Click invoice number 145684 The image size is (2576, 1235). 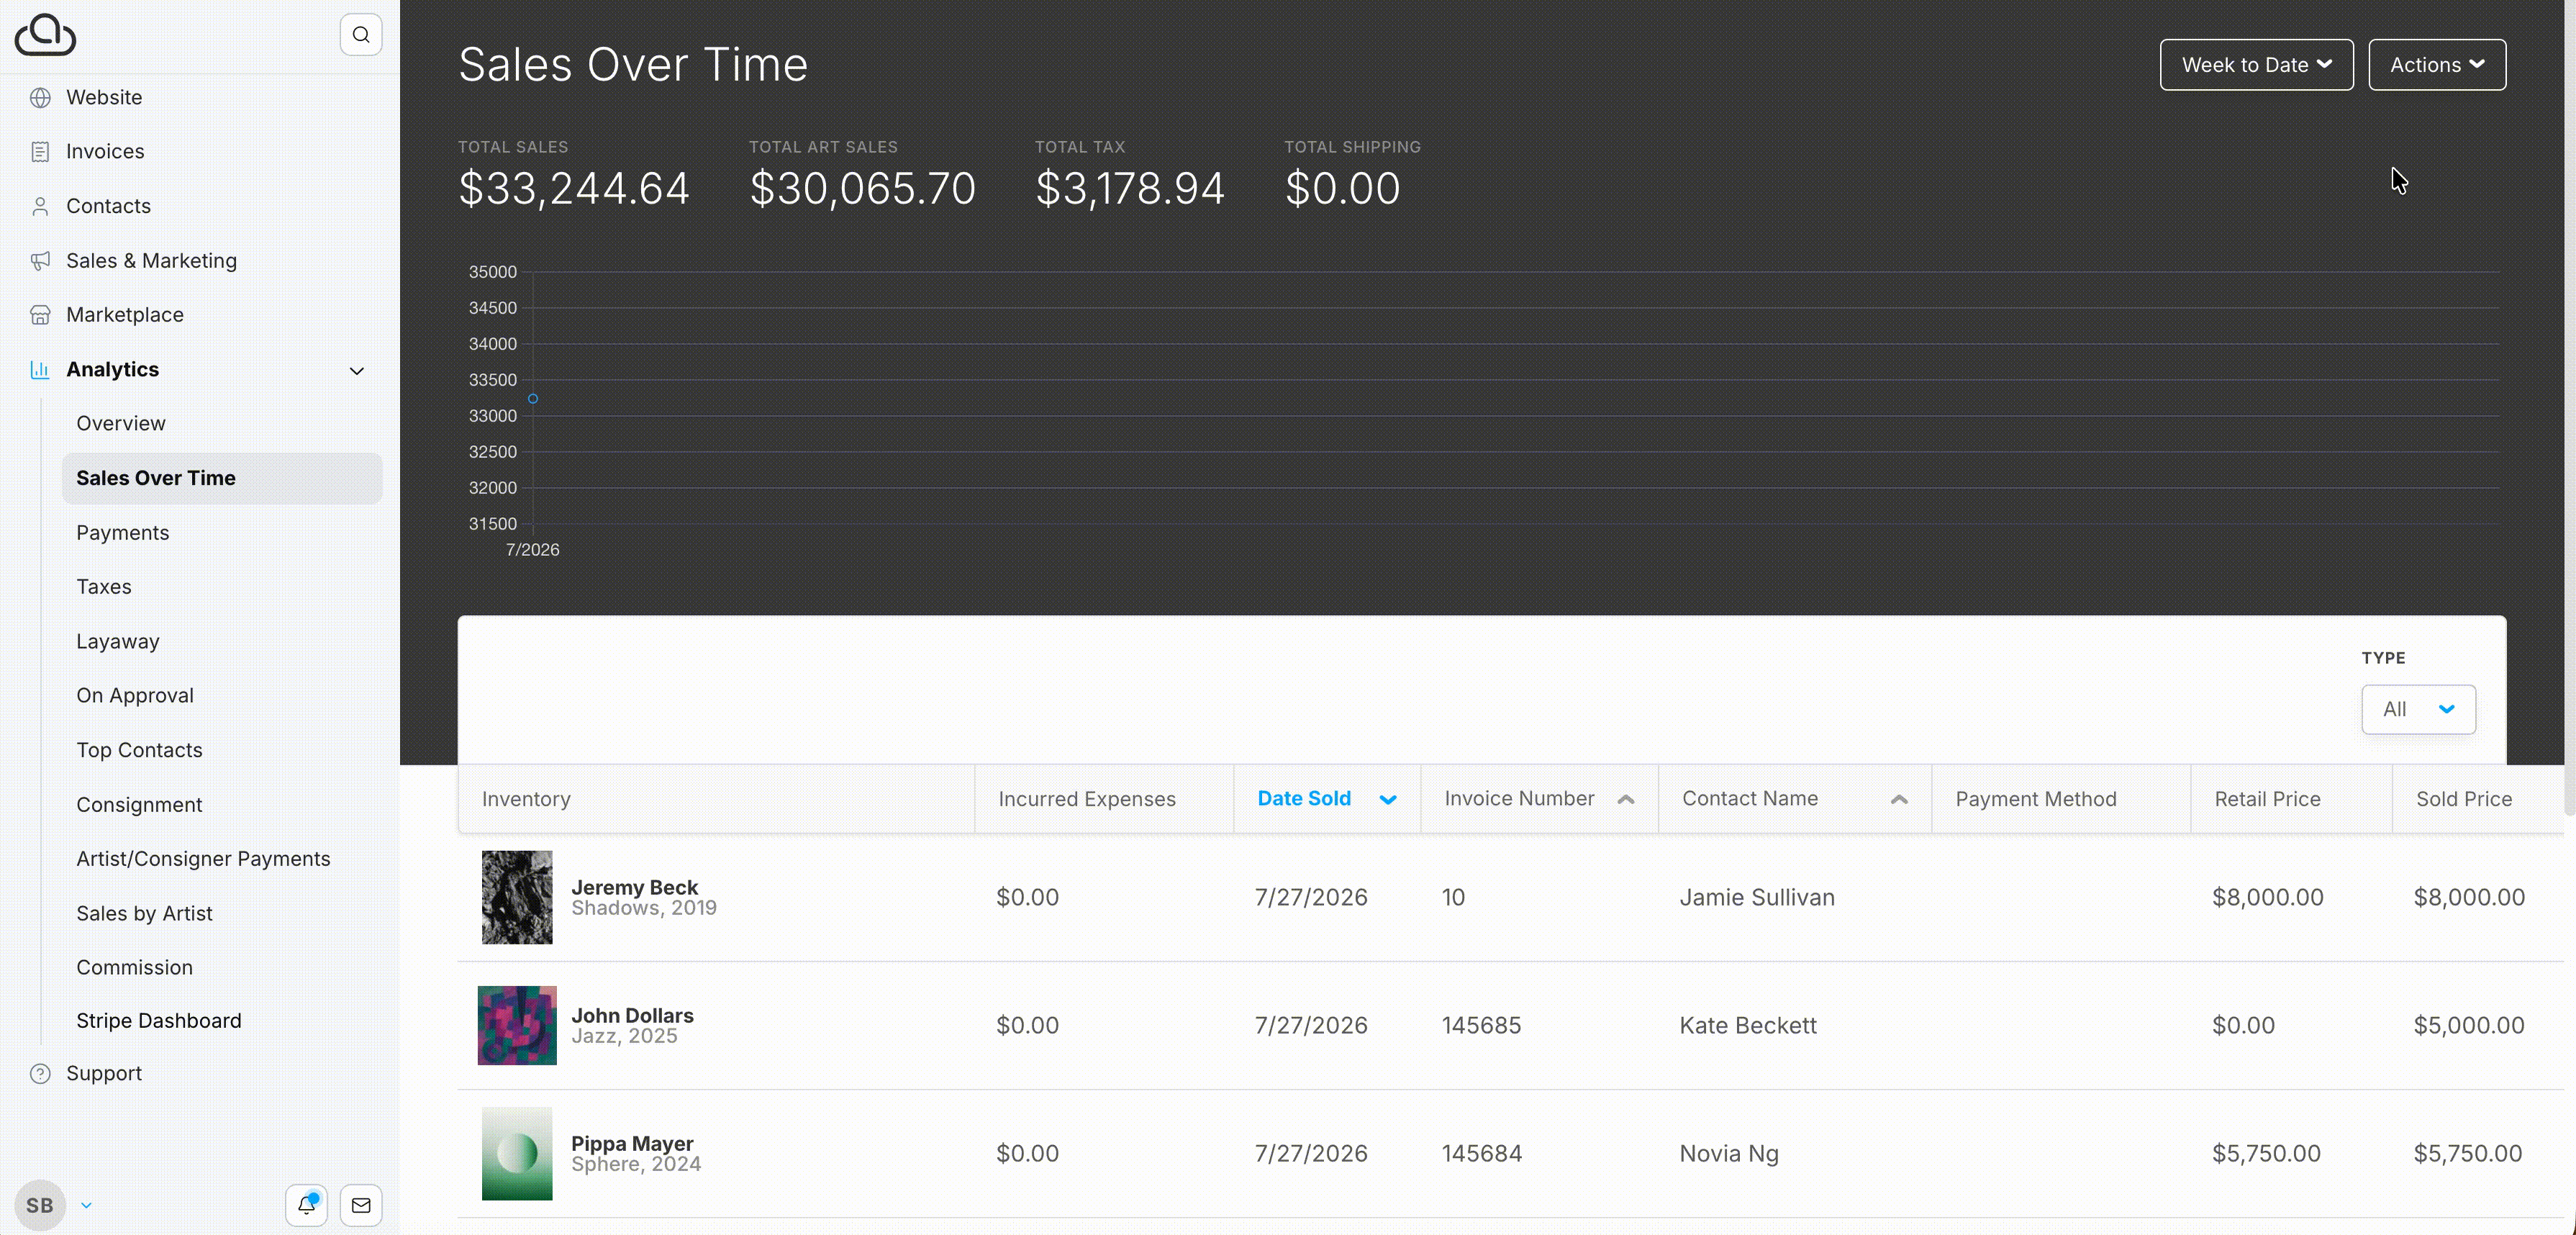[1481, 1153]
